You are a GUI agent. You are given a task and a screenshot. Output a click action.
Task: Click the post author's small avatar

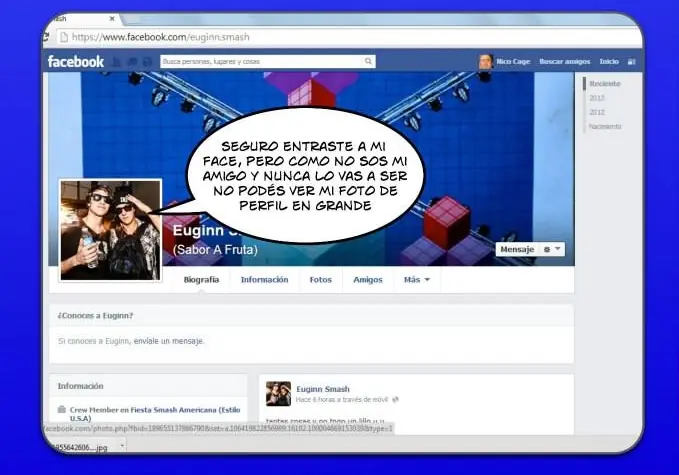click(278, 394)
